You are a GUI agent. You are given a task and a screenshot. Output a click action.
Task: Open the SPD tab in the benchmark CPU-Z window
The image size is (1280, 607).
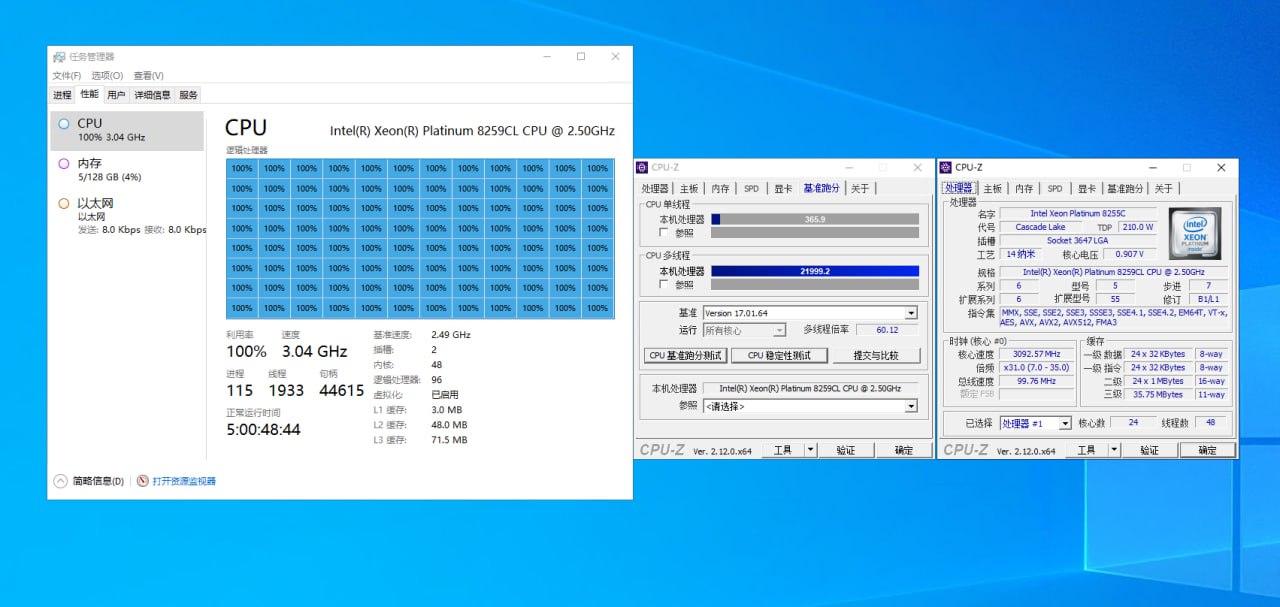[751, 188]
